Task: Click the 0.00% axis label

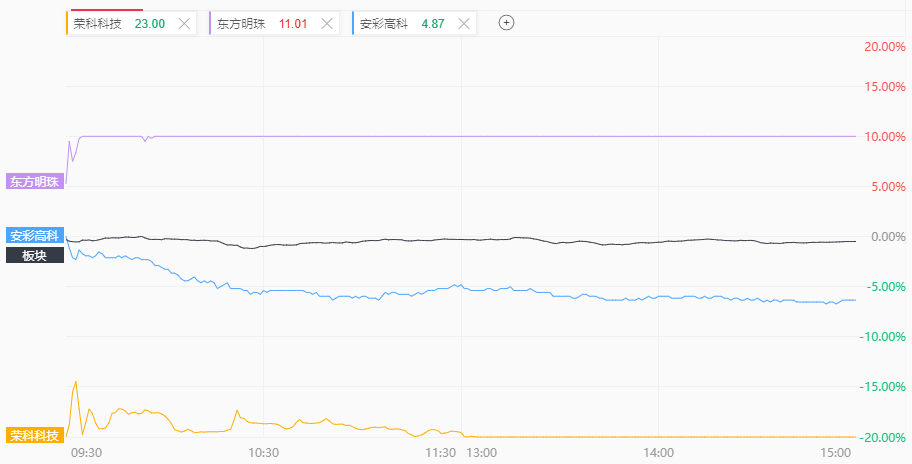Action: click(887, 237)
